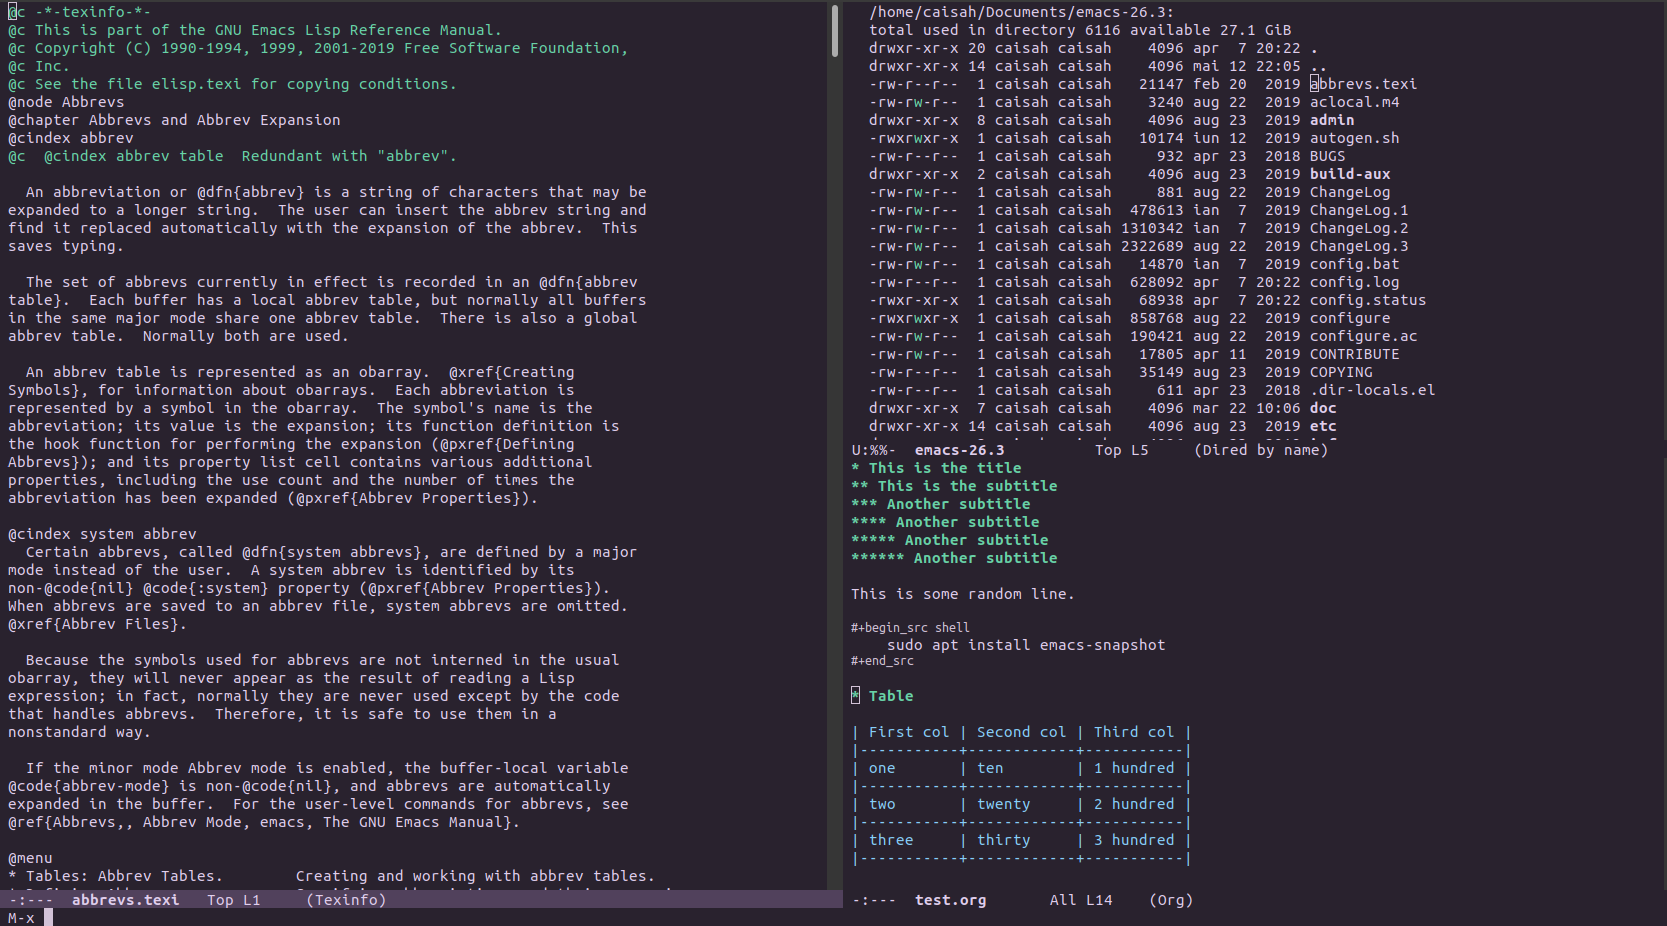The width and height of the screenshot is (1667, 926).
Task: Click the 'All L14' position indicator
Action: click(x=1081, y=900)
